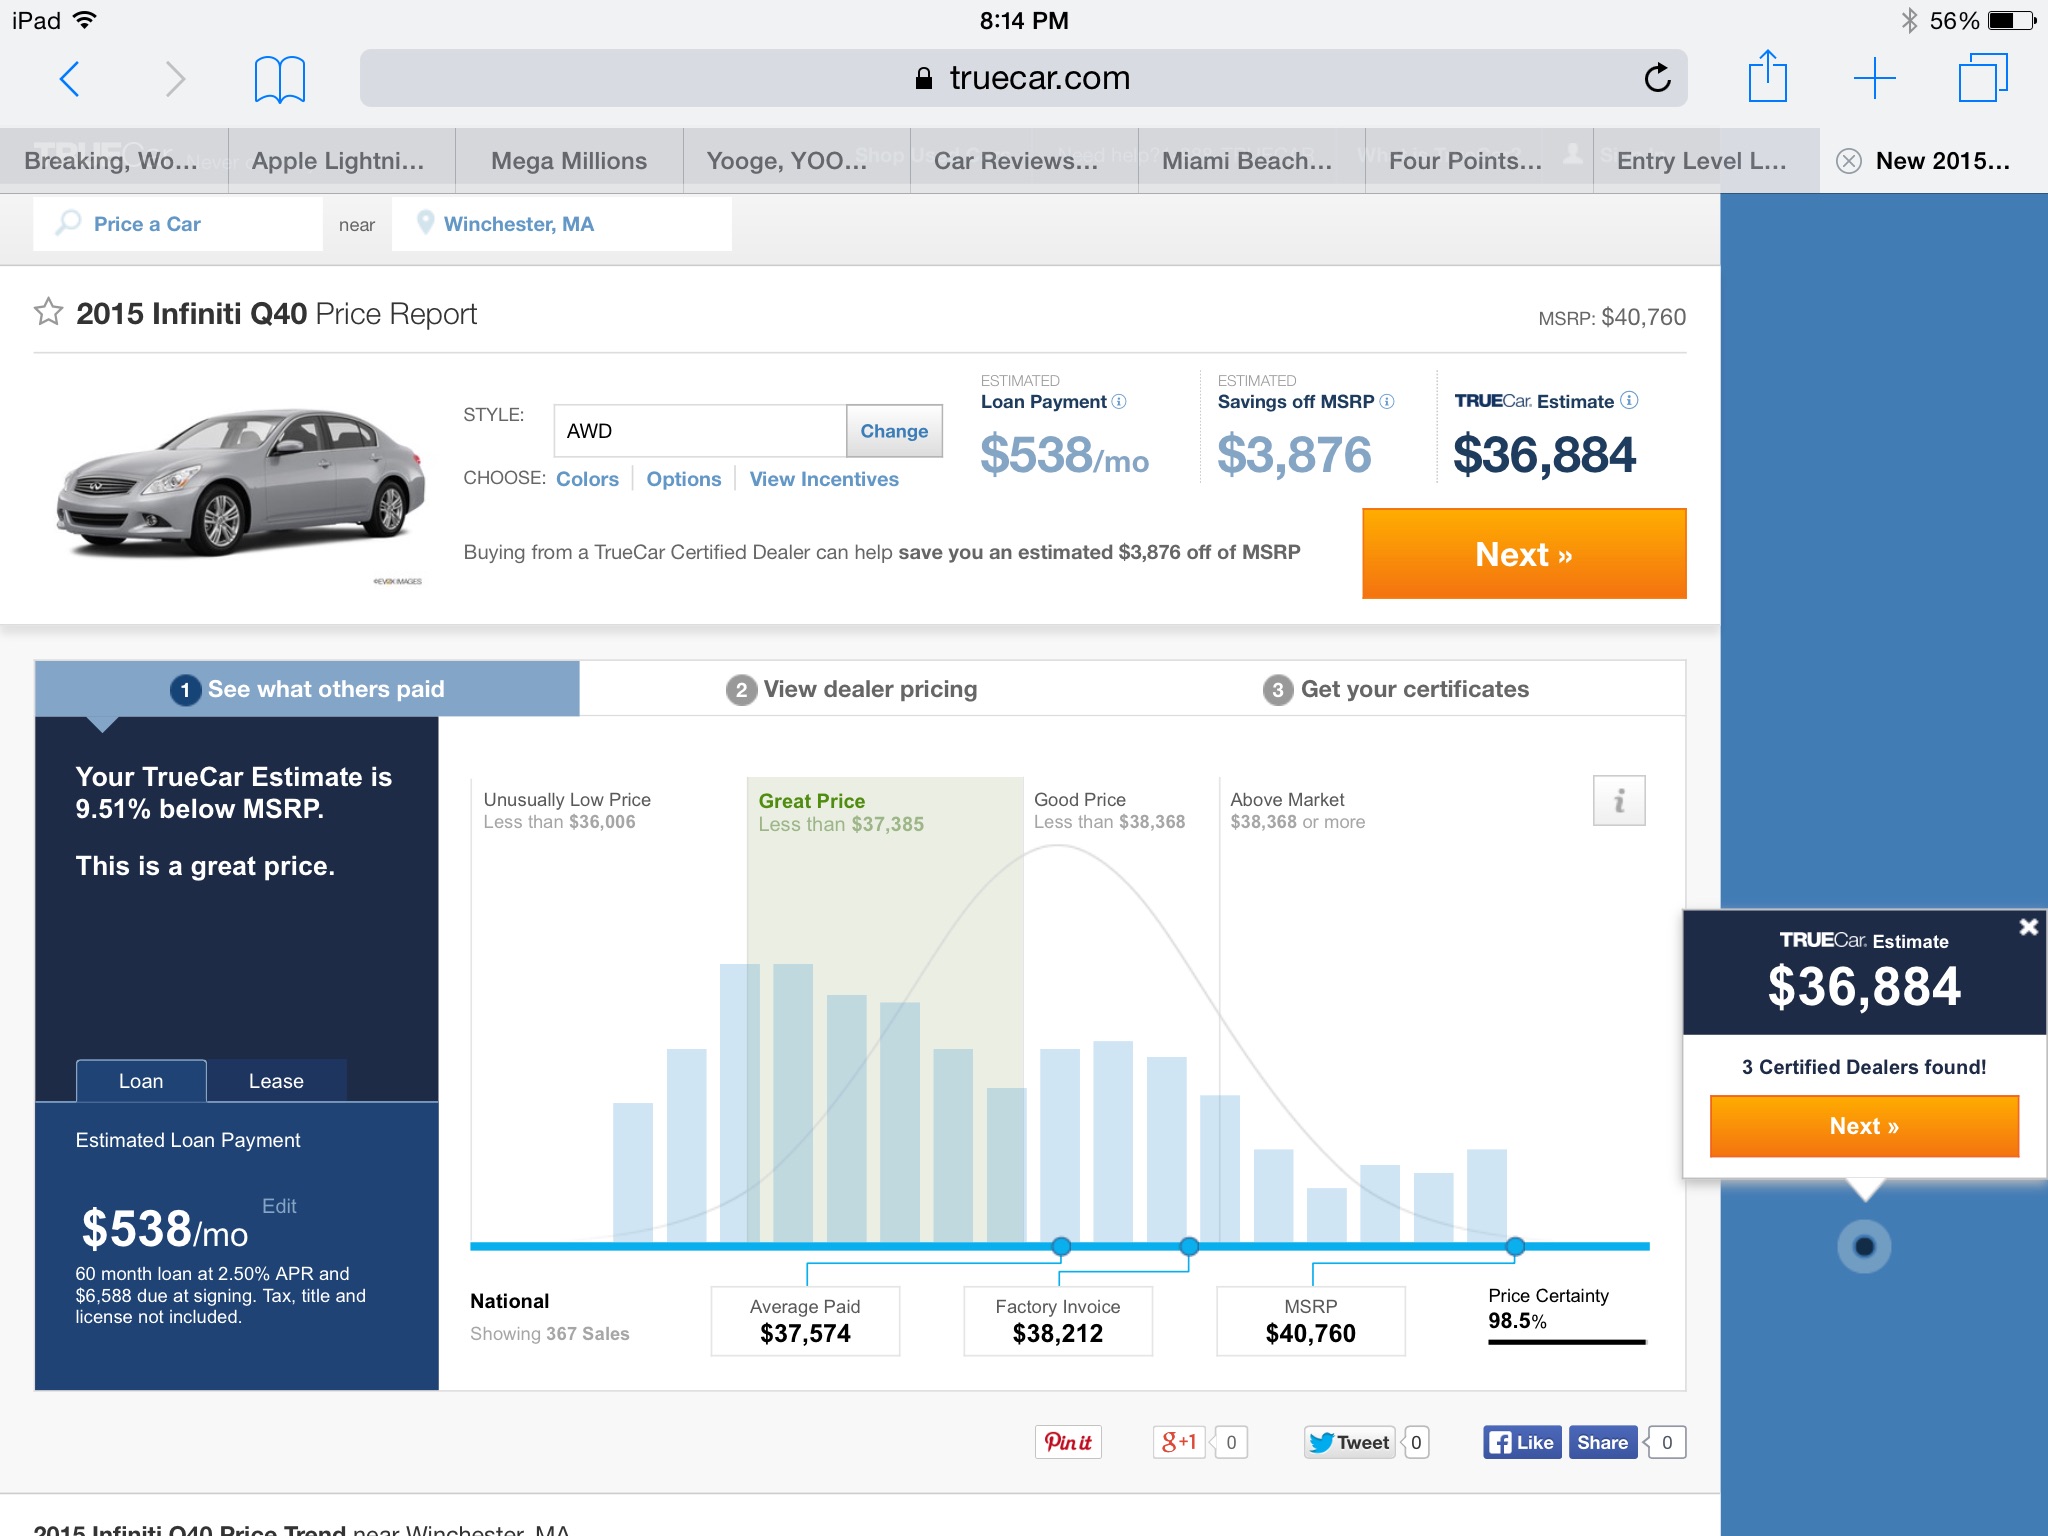
Task: Open the Colors chooser
Action: (587, 479)
